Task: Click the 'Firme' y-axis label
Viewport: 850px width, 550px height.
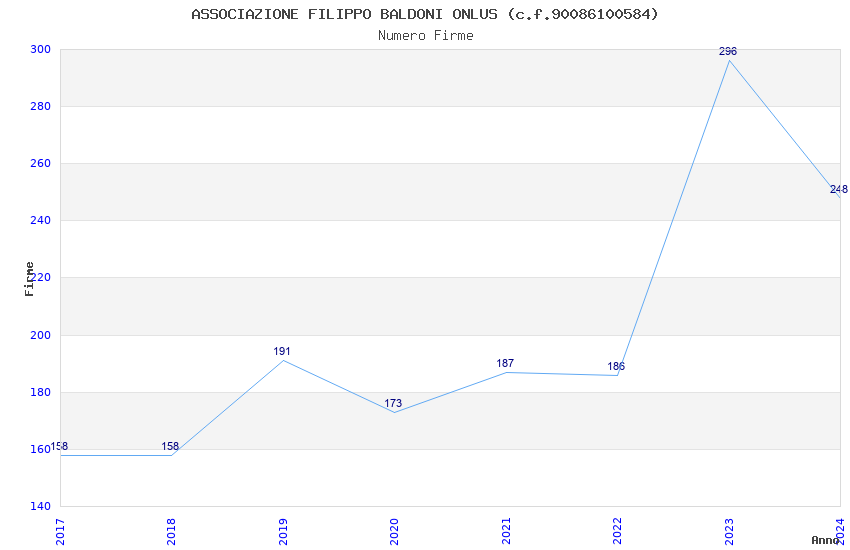Action: click(29, 279)
